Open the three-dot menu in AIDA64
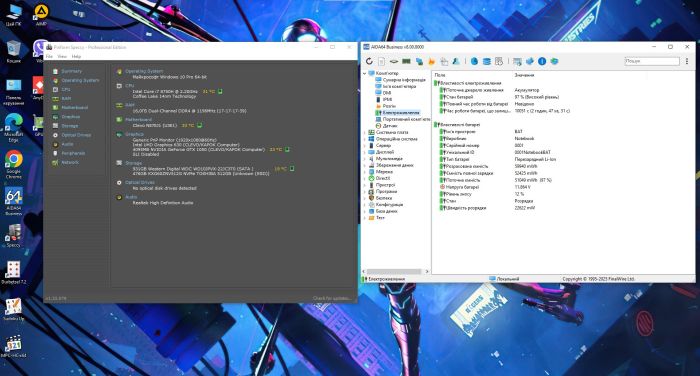This screenshot has width=700, height=376. pos(687,61)
